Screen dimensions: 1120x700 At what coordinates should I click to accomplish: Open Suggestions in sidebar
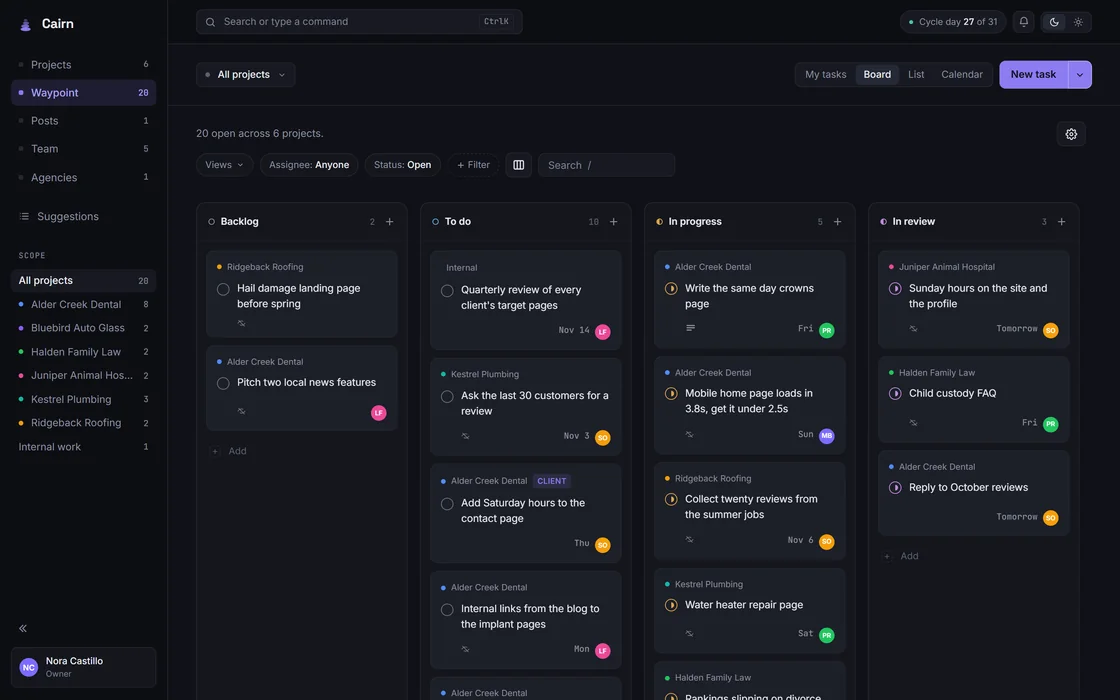click(84, 216)
